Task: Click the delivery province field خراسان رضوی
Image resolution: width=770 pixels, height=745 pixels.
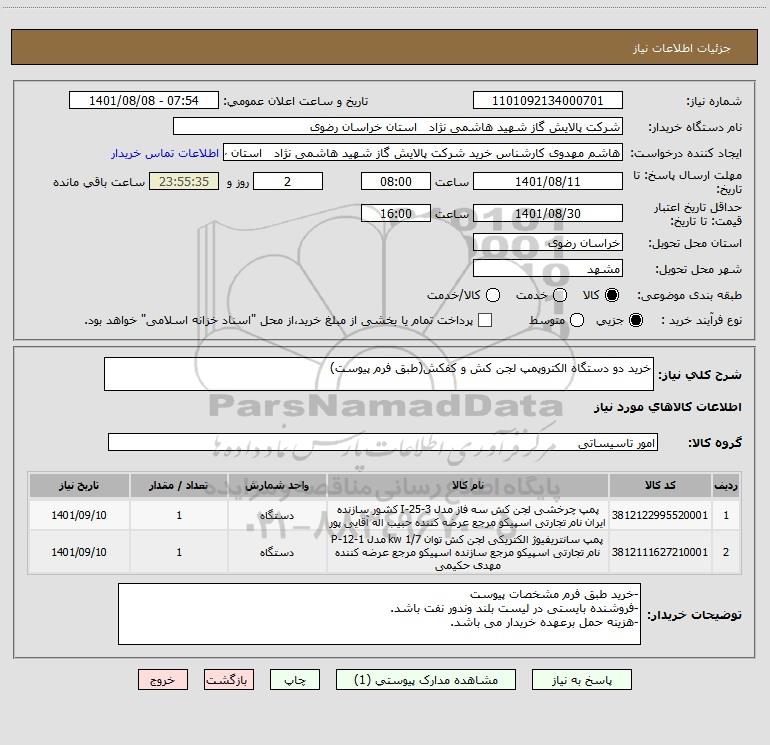Action: (x=548, y=242)
